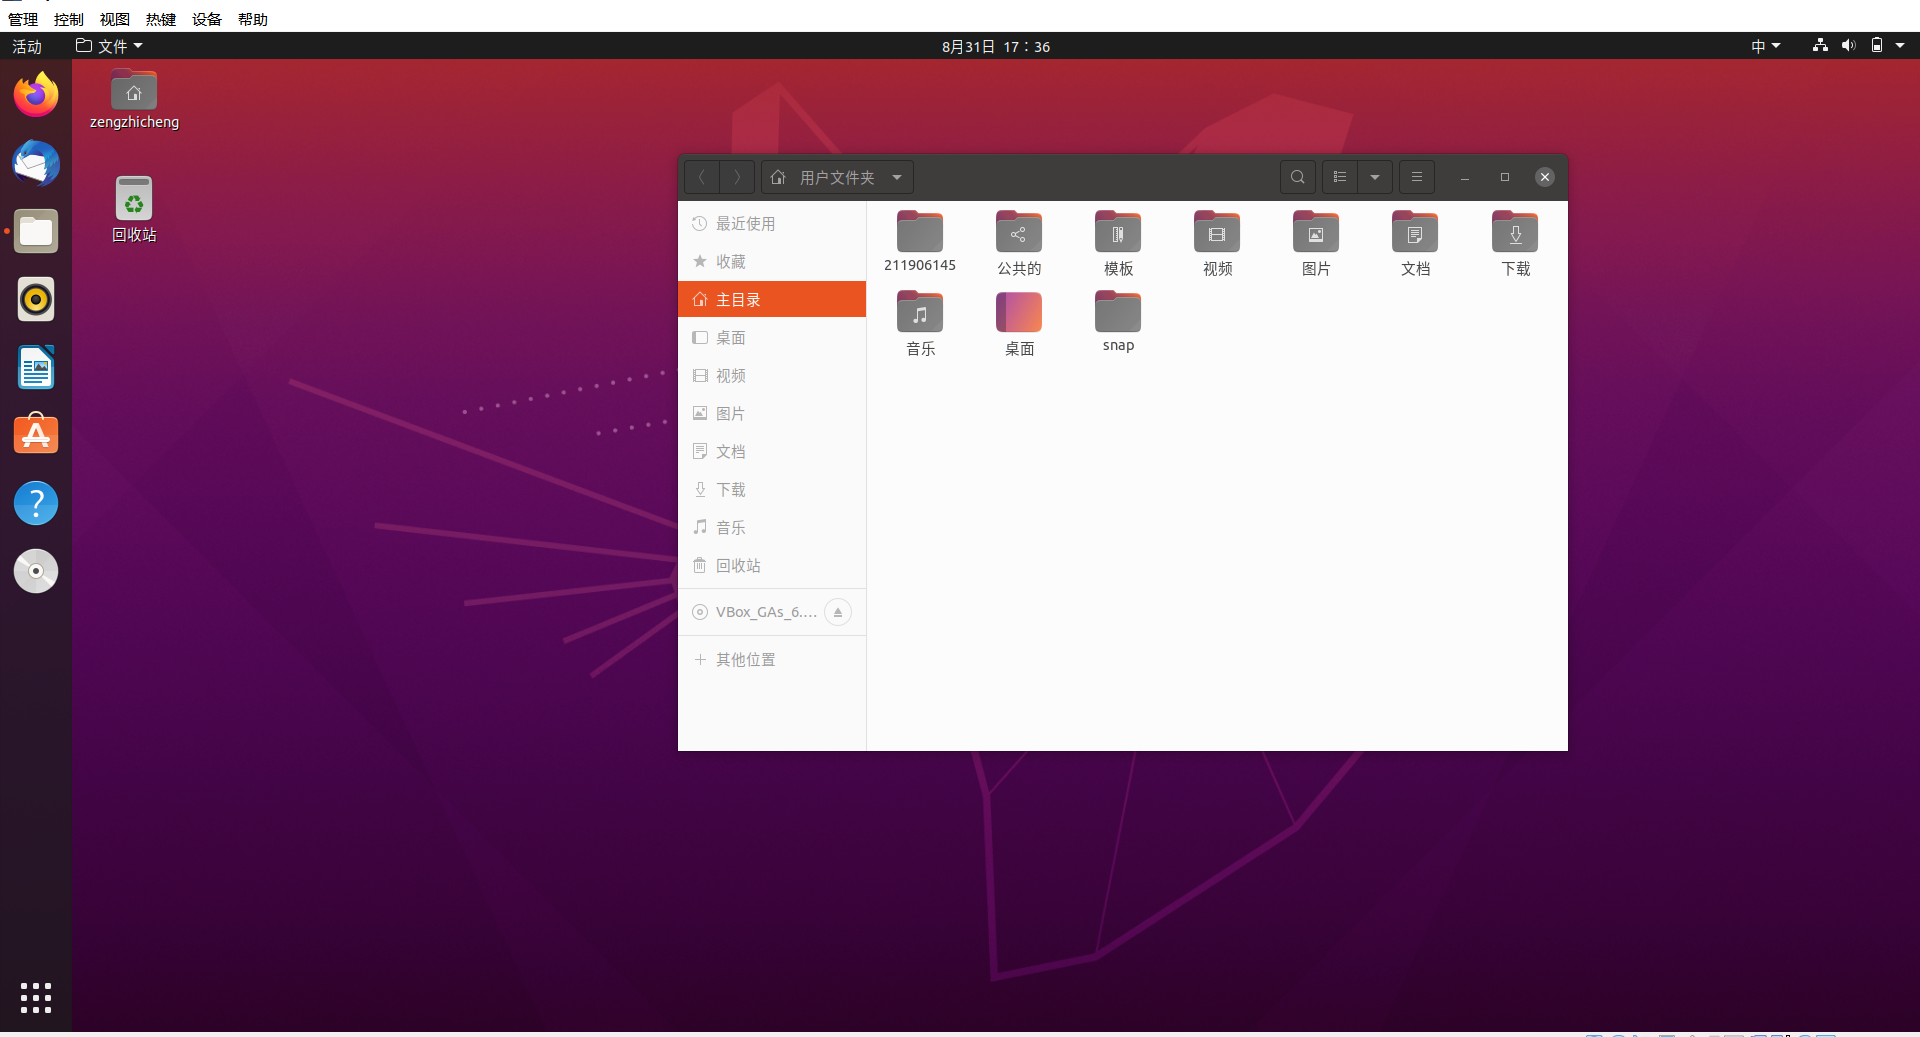Select zengzhicheng home folder on desktop
1920x1037 pixels.
coord(134,100)
